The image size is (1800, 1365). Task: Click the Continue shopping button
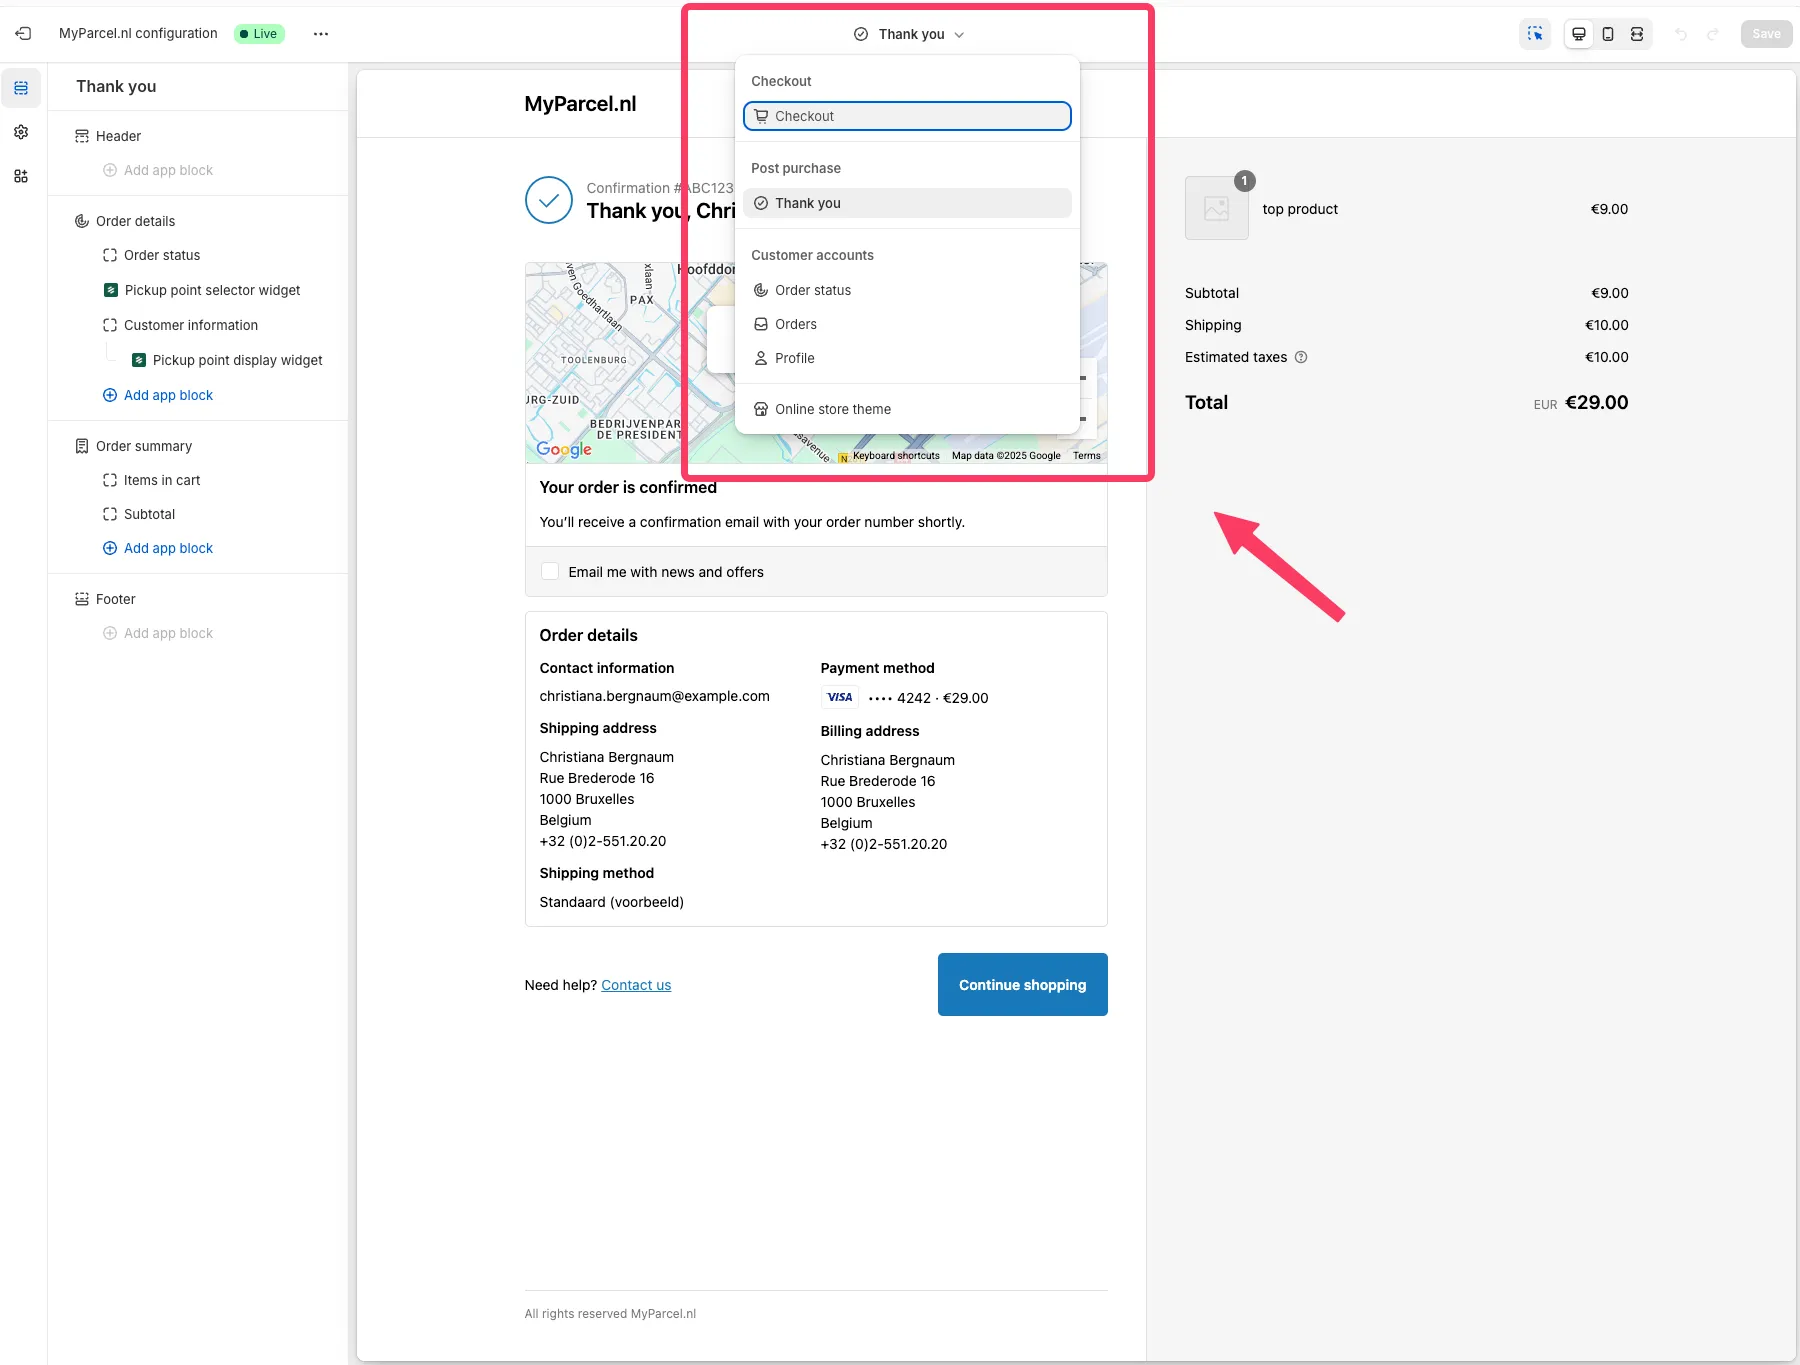click(x=1022, y=984)
